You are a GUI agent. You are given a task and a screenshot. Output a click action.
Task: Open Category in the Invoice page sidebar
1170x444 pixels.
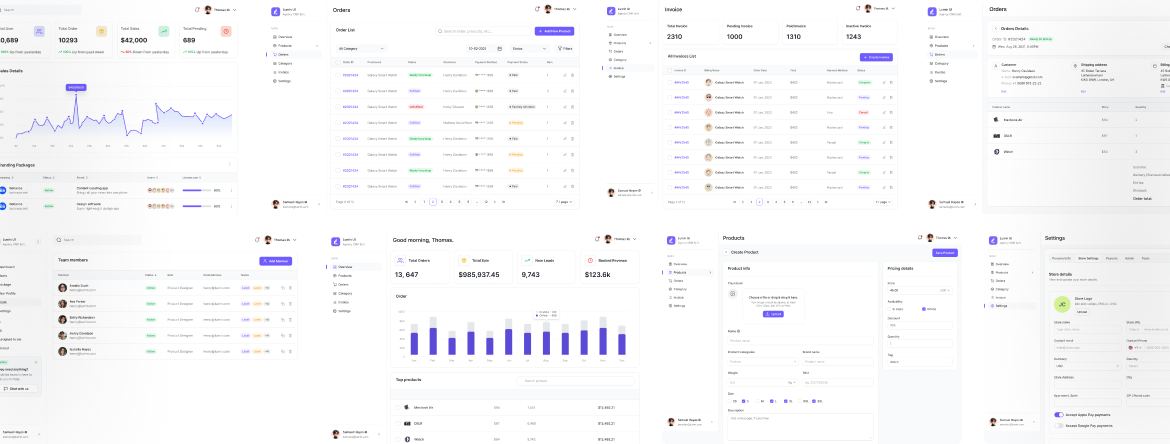[x=620, y=59]
